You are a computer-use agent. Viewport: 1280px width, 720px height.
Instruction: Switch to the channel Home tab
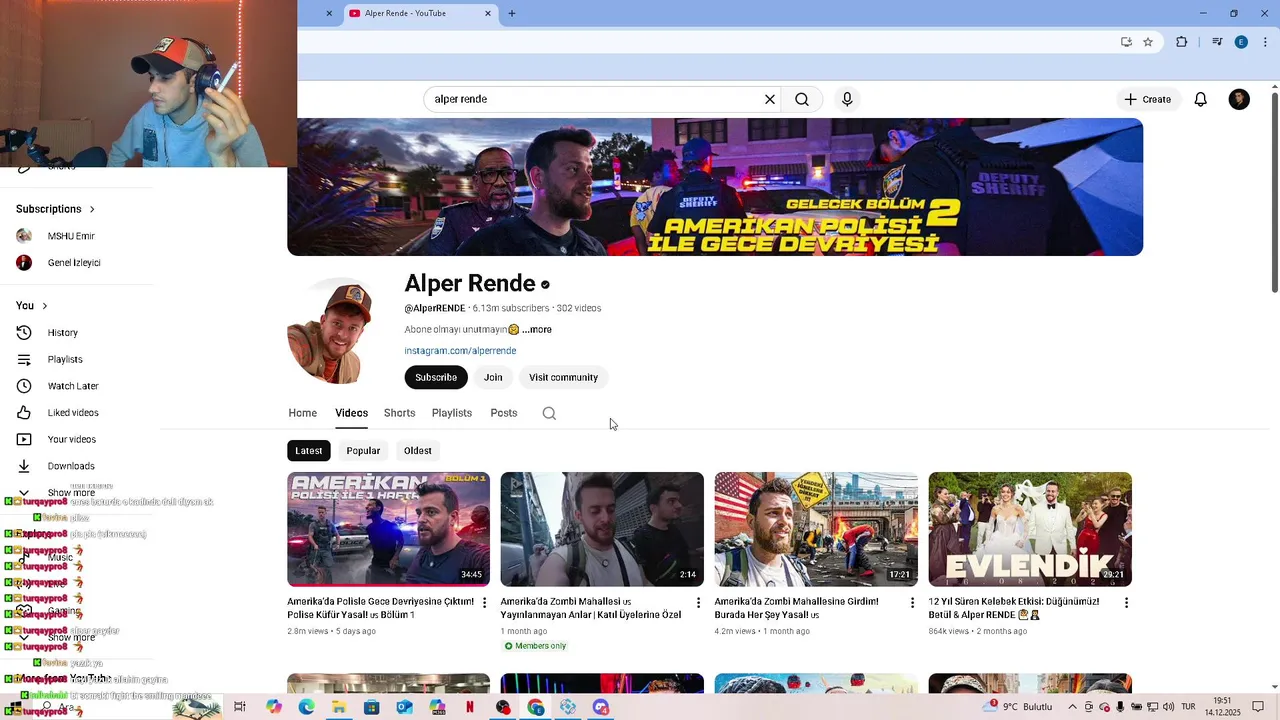(x=303, y=413)
